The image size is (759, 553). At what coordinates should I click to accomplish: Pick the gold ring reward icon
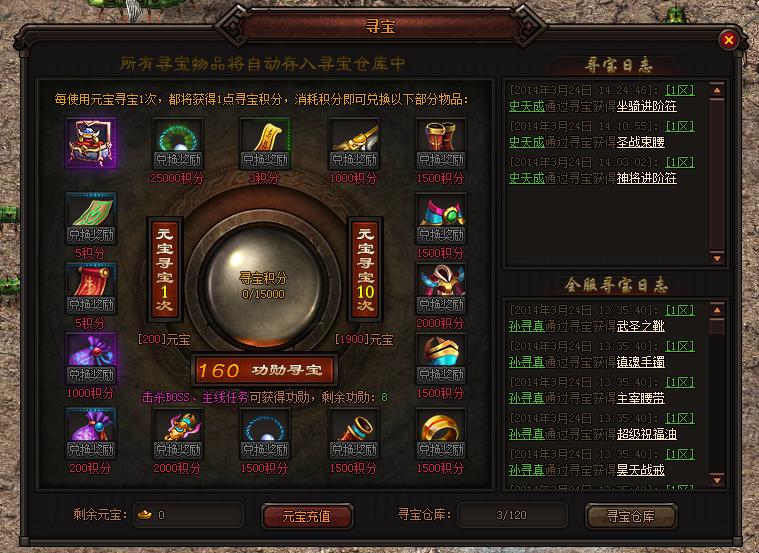point(440,433)
